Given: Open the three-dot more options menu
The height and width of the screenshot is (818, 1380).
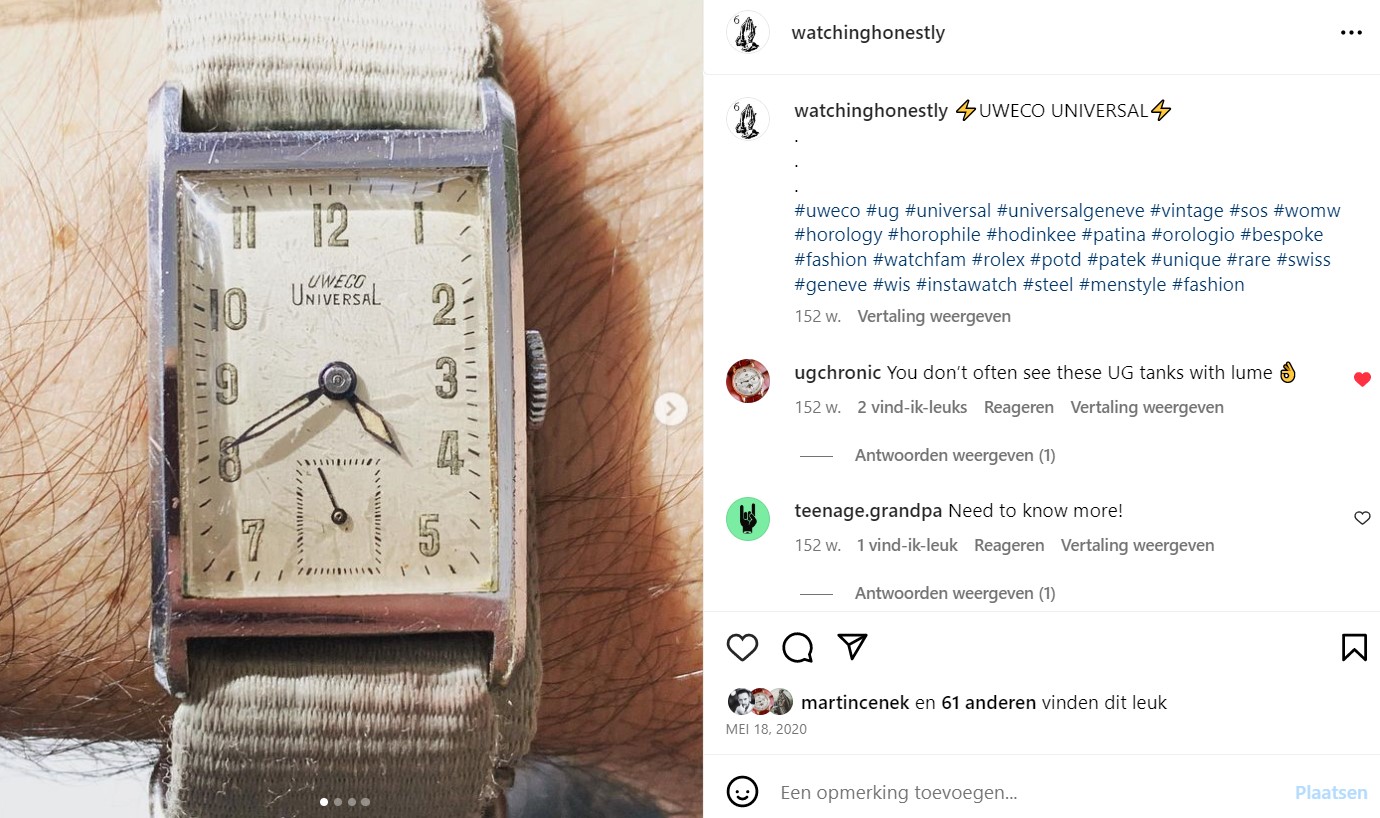Looking at the screenshot, I should (1351, 33).
